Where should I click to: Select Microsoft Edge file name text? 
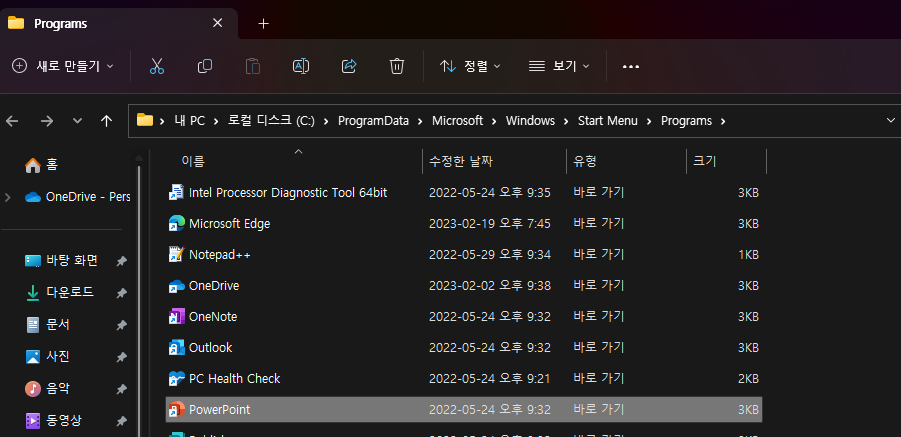click(x=229, y=224)
